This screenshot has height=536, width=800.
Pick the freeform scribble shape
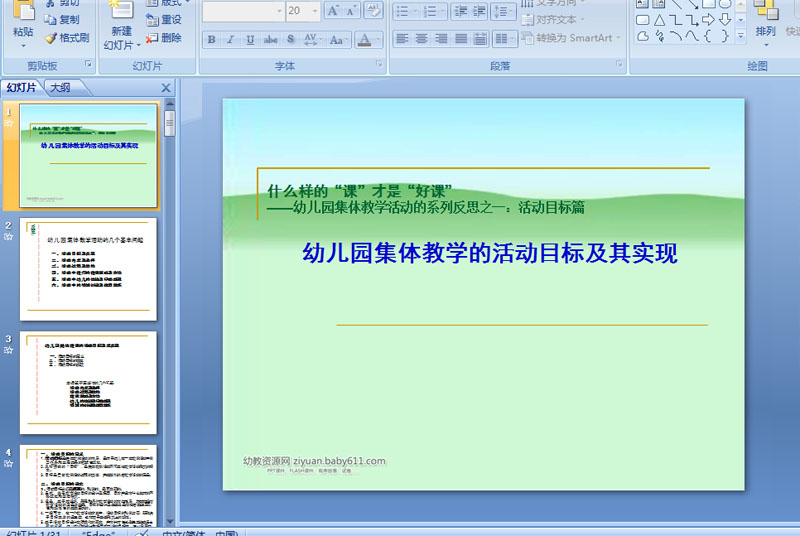(x=660, y=36)
